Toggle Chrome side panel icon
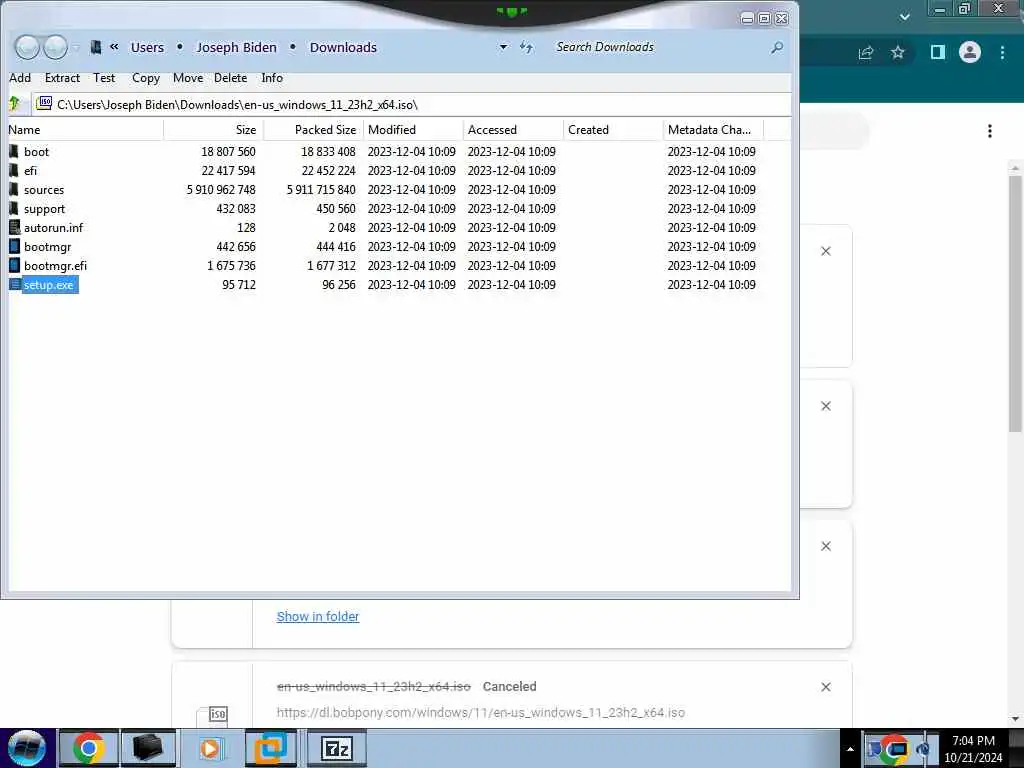The height and width of the screenshot is (768, 1024). [938, 52]
